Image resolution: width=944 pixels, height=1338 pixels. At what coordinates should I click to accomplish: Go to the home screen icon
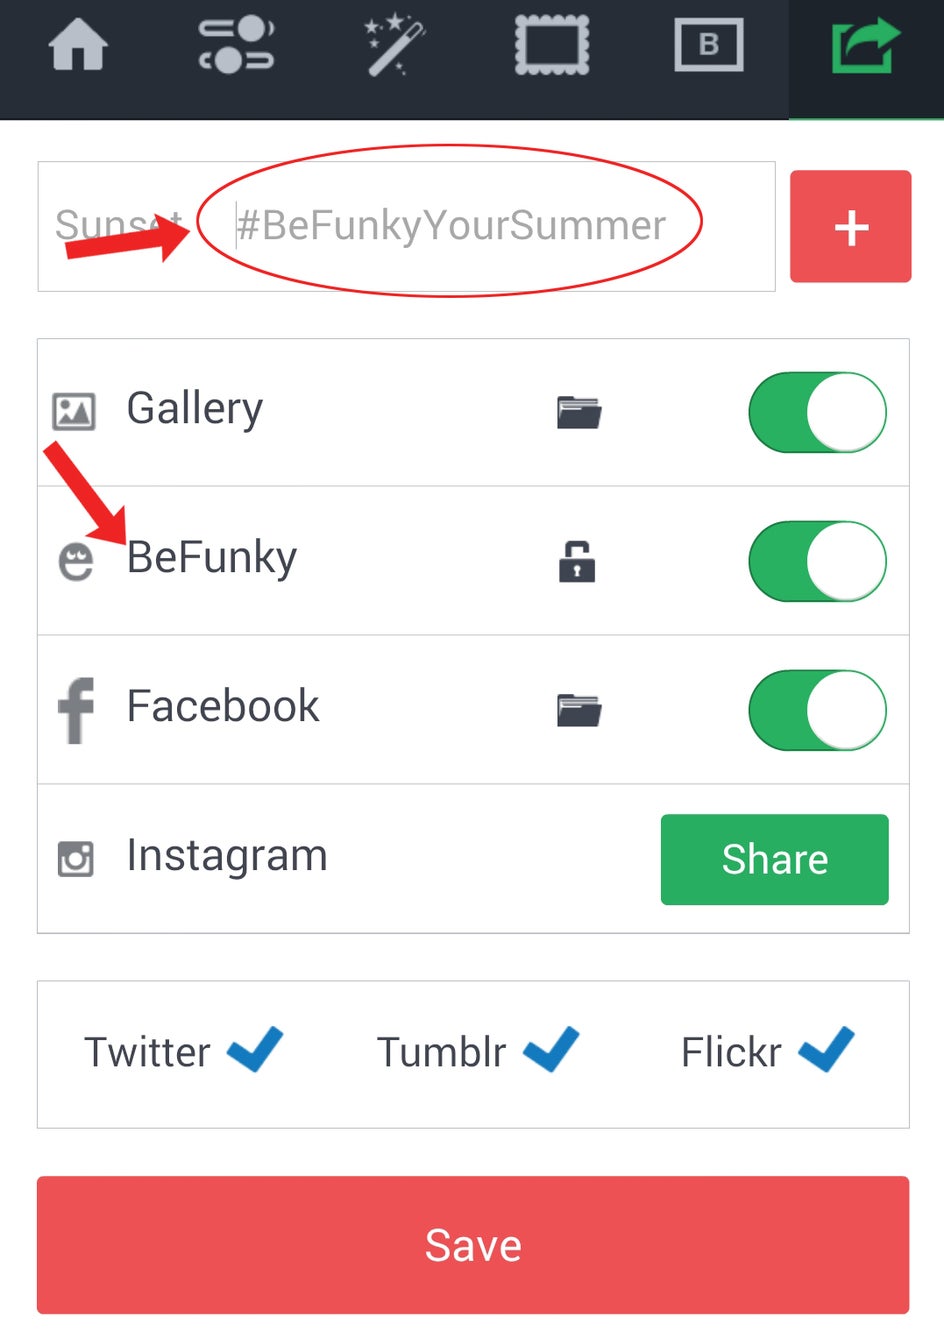(x=78, y=46)
